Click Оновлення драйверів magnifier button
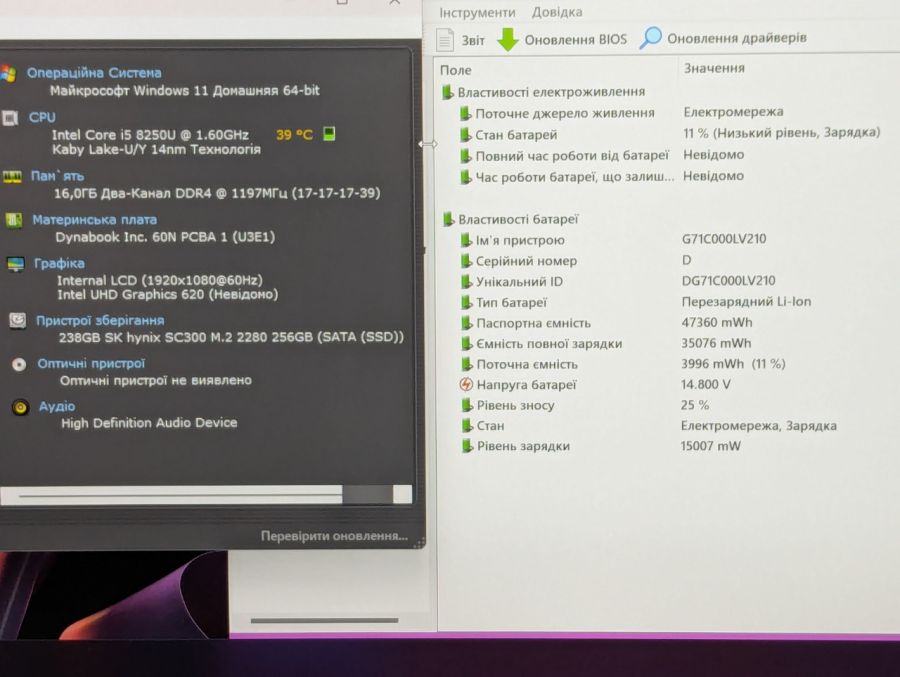 click(x=723, y=38)
